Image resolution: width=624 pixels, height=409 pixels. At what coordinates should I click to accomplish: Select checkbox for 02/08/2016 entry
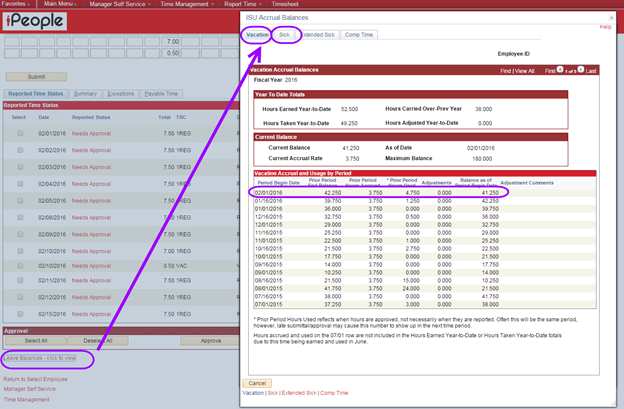[20, 217]
